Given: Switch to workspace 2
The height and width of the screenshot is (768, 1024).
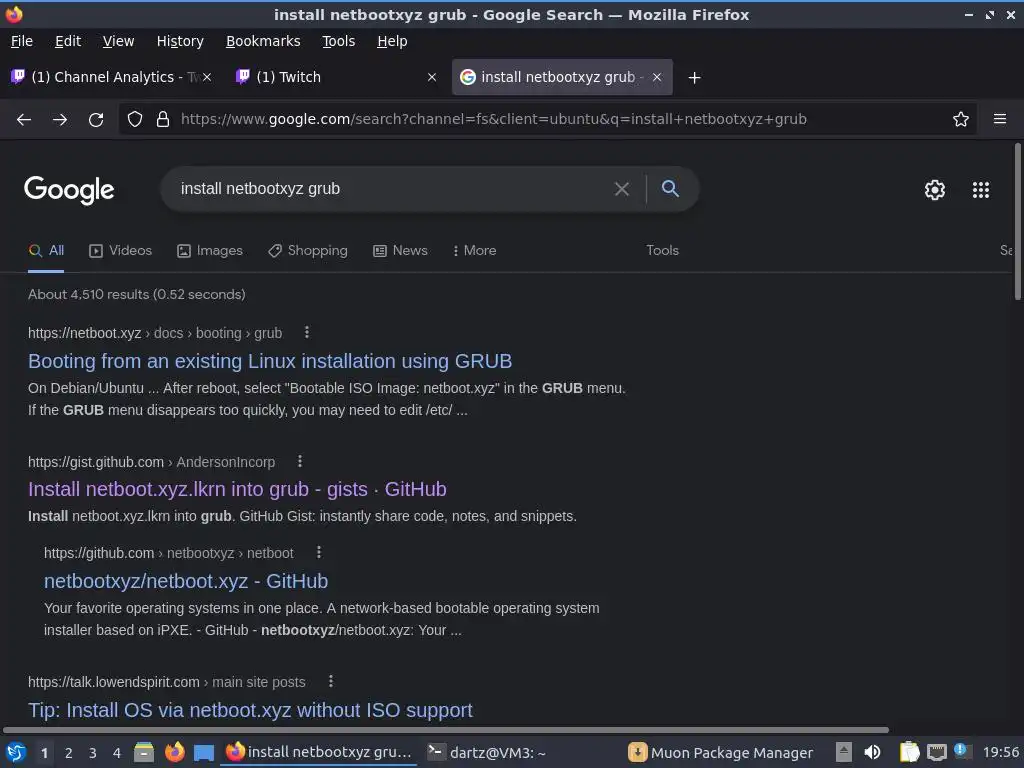Looking at the screenshot, I should [x=69, y=753].
